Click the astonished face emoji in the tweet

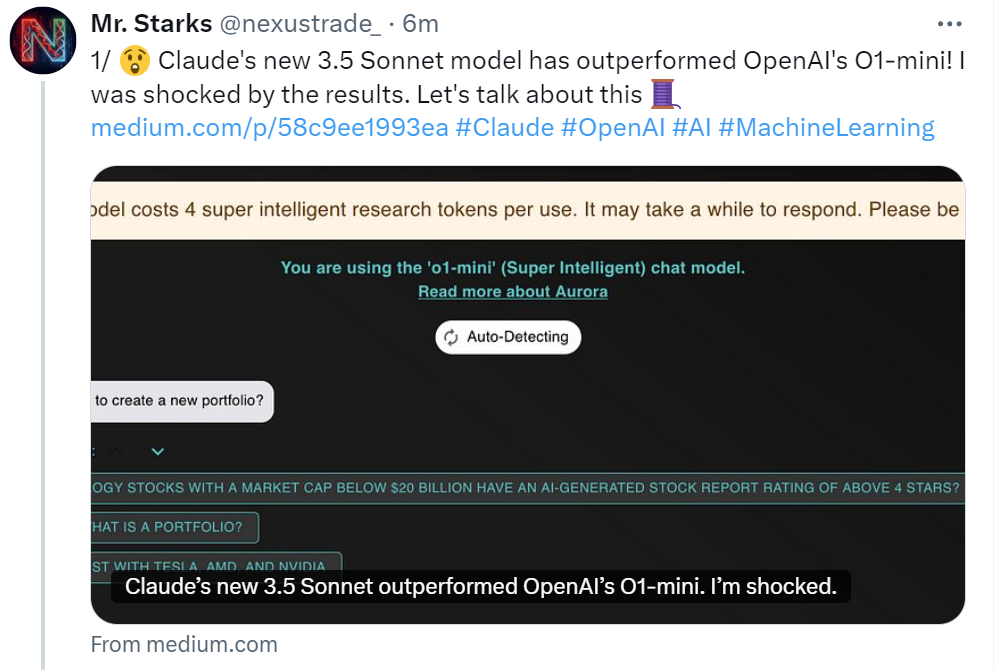132,61
